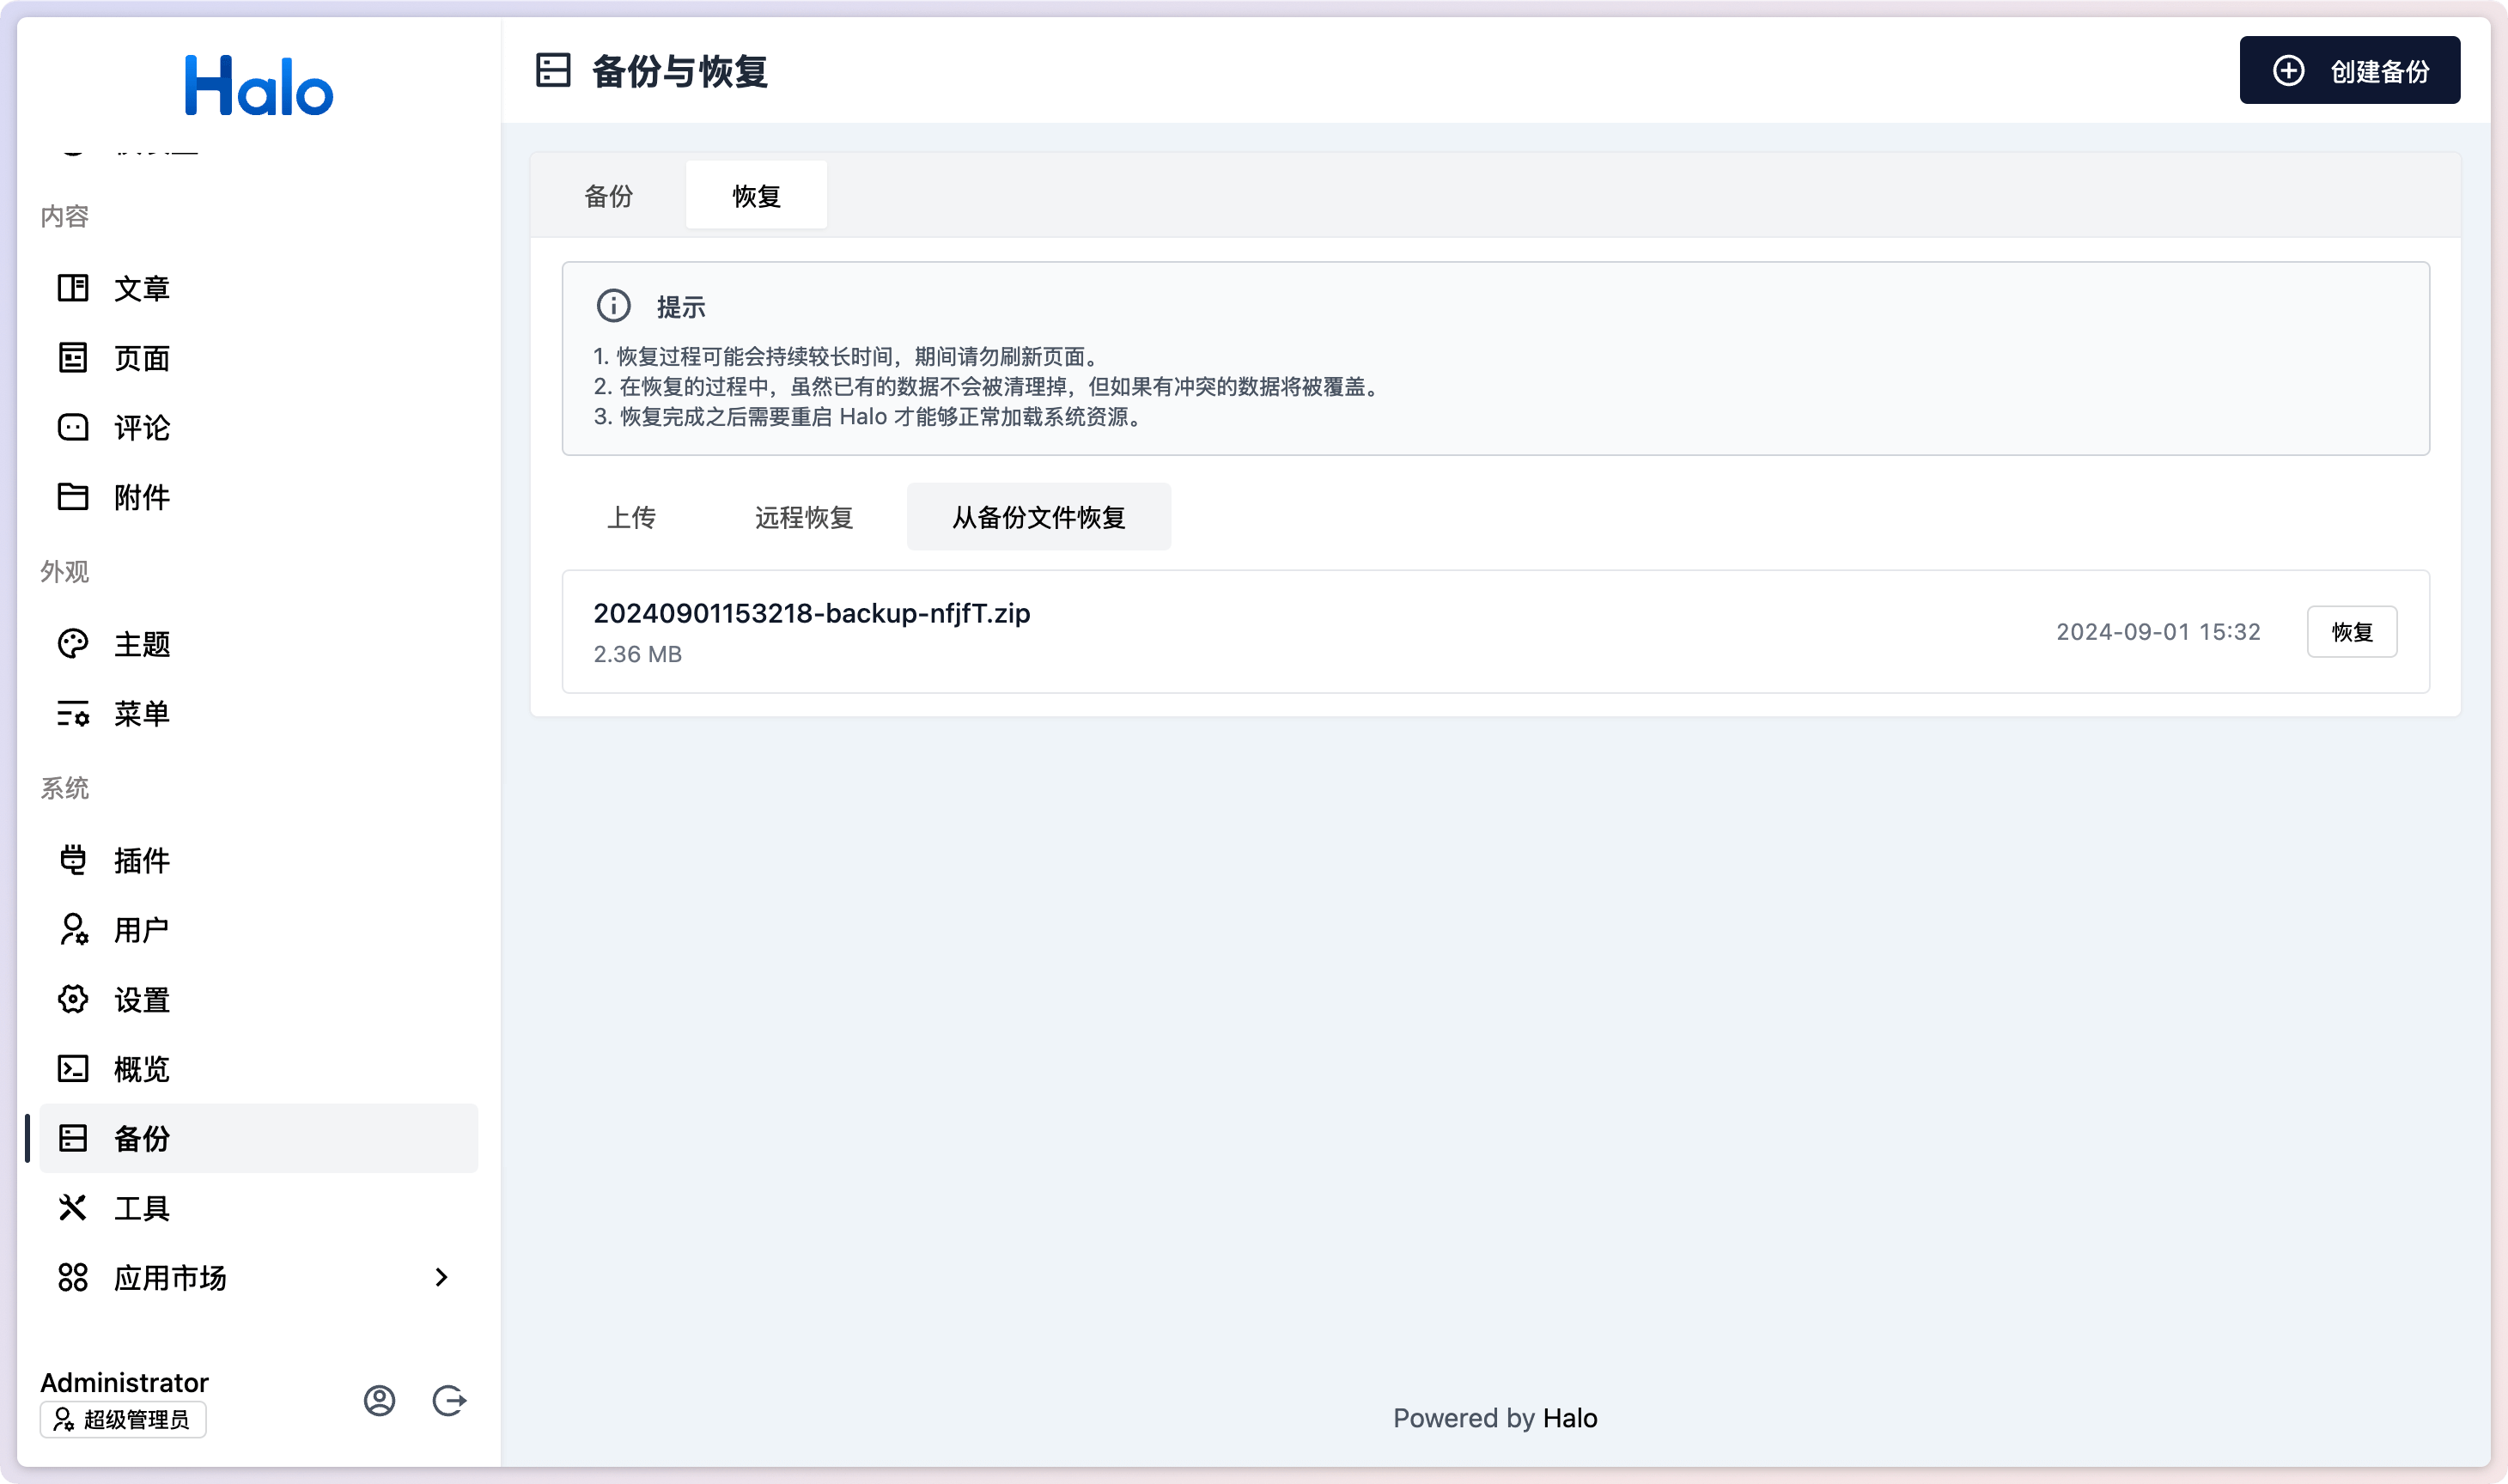Select the 远程恢复 remote restore tab
This screenshot has height=1484, width=2508.
click(x=803, y=517)
